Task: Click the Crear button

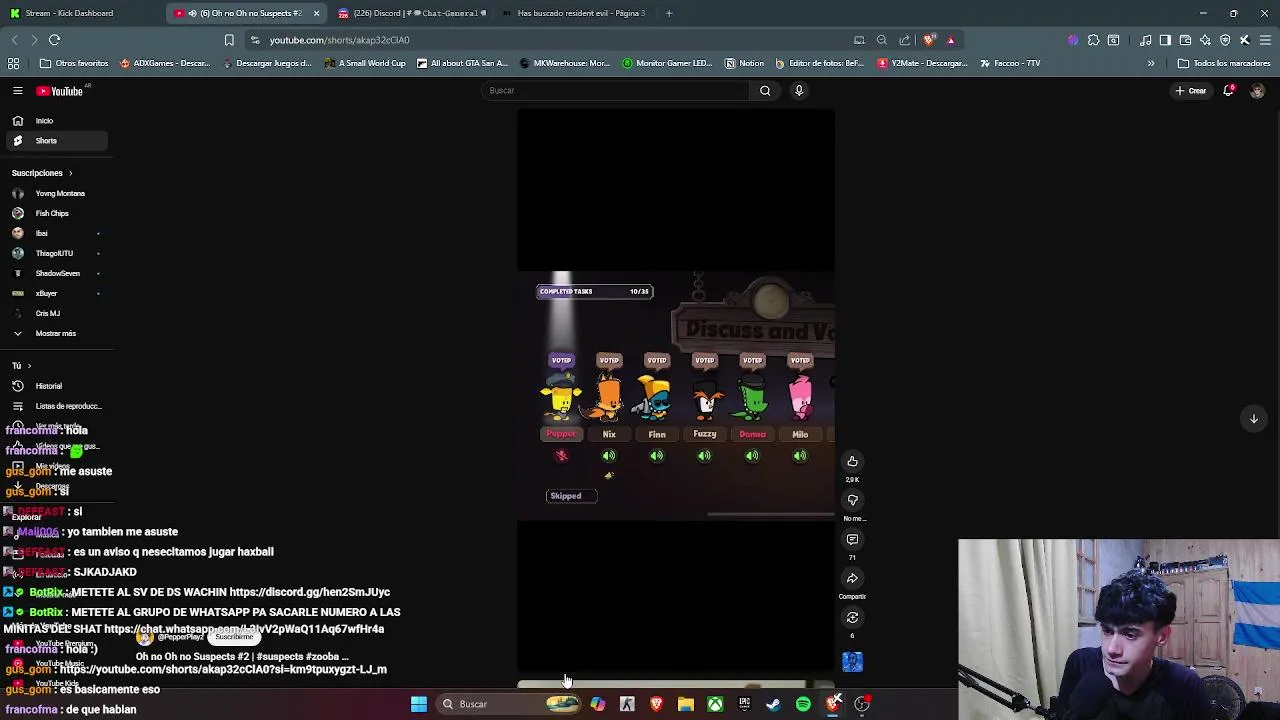Action: (x=1191, y=91)
